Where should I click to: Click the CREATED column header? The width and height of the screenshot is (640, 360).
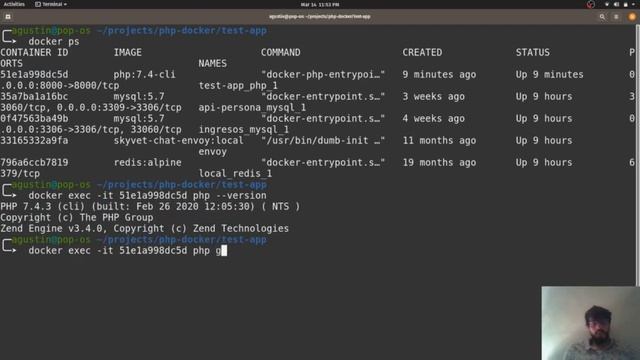click(422, 52)
